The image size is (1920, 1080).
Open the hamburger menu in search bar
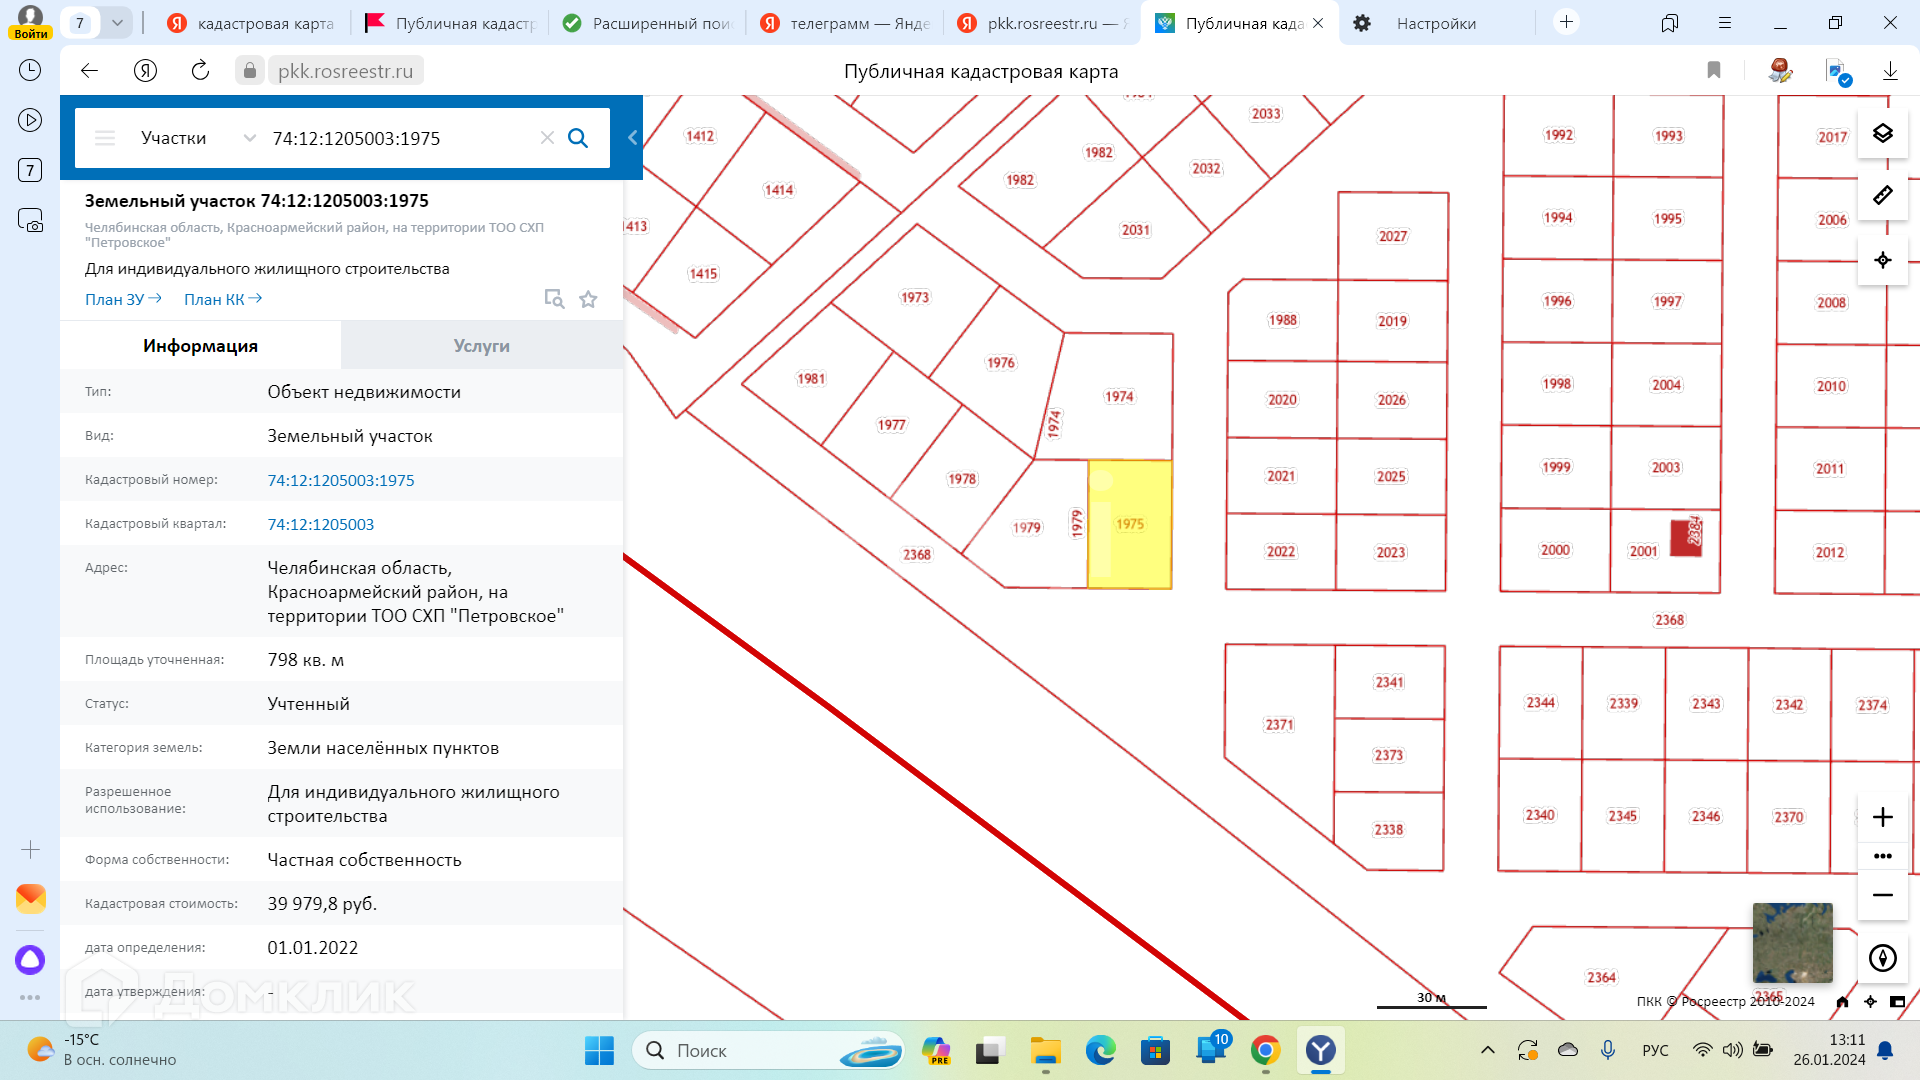pyautogui.click(x=105, y=138)
